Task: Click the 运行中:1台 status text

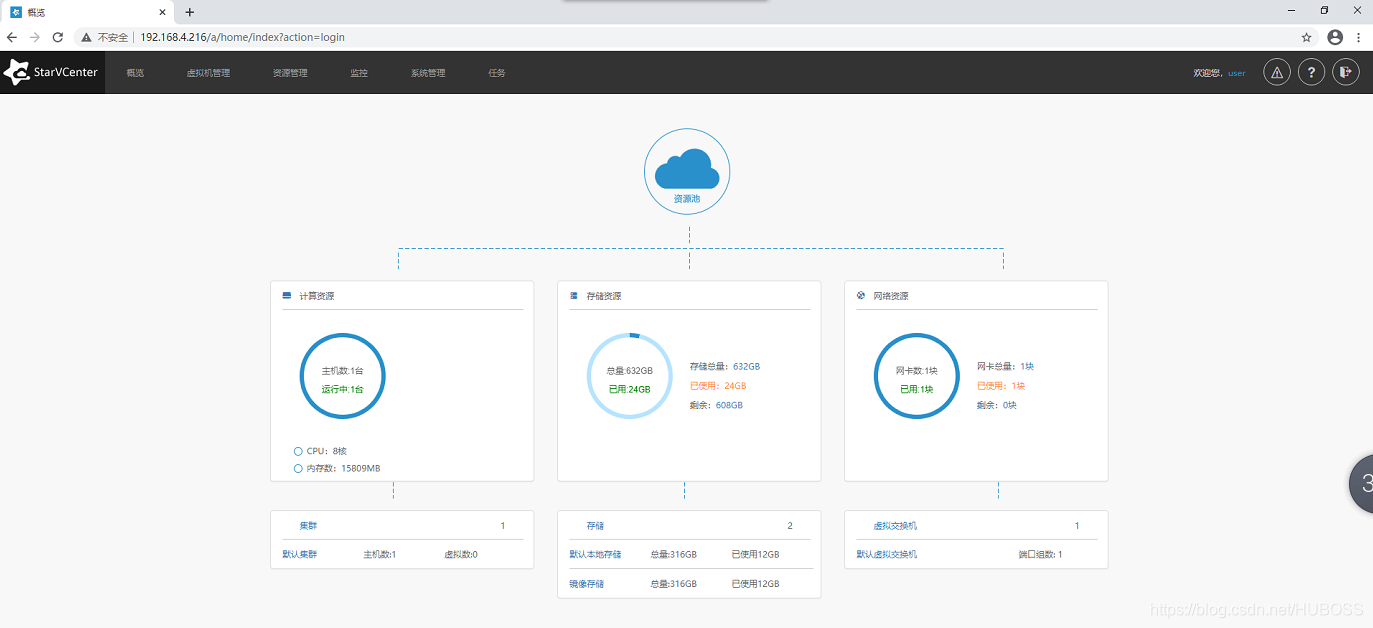Action: (x=343, y=389)
